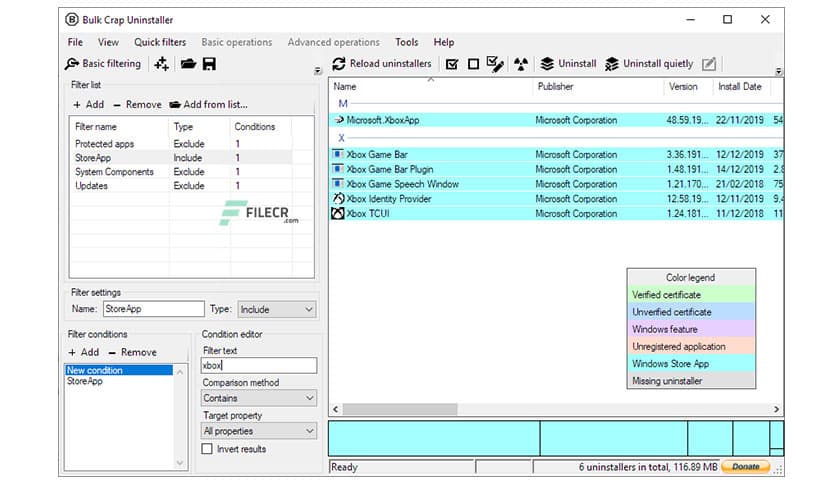This screenshot has width=836, height=484.
Task: Deselect all with the empty box icon
Action: click(473, 64)
